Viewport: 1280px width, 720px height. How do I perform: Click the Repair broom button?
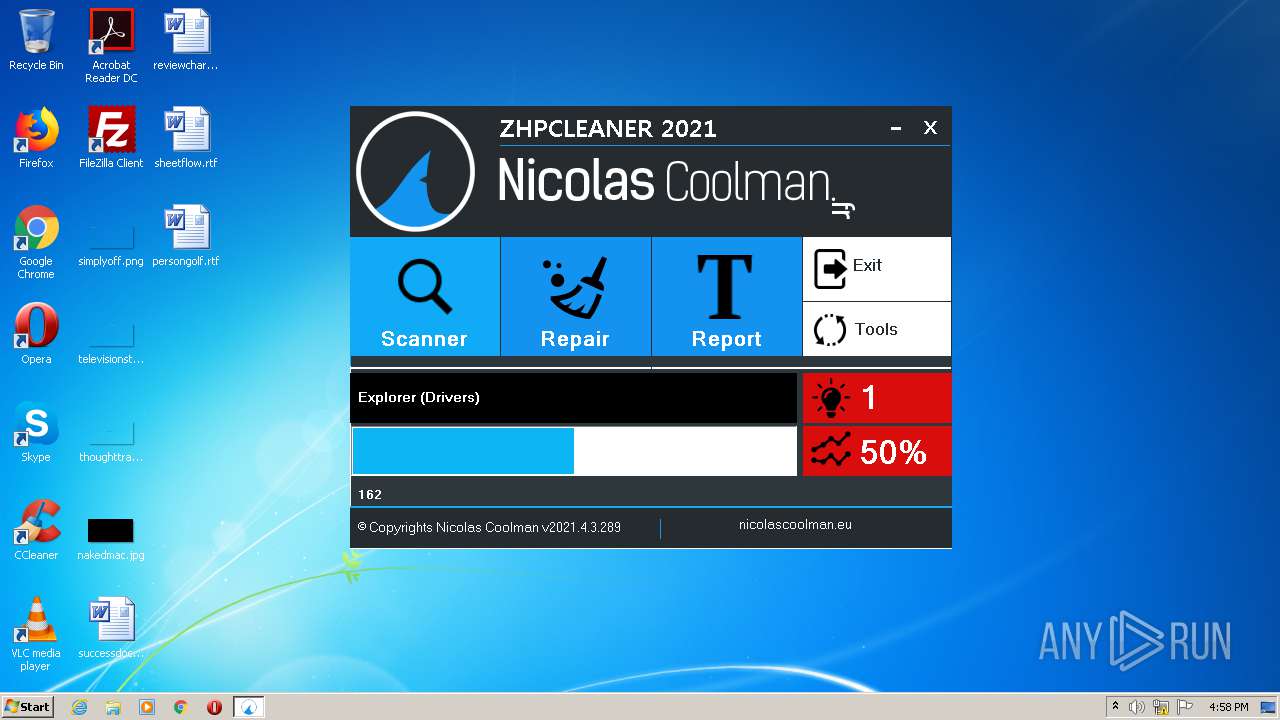(575, 296)
